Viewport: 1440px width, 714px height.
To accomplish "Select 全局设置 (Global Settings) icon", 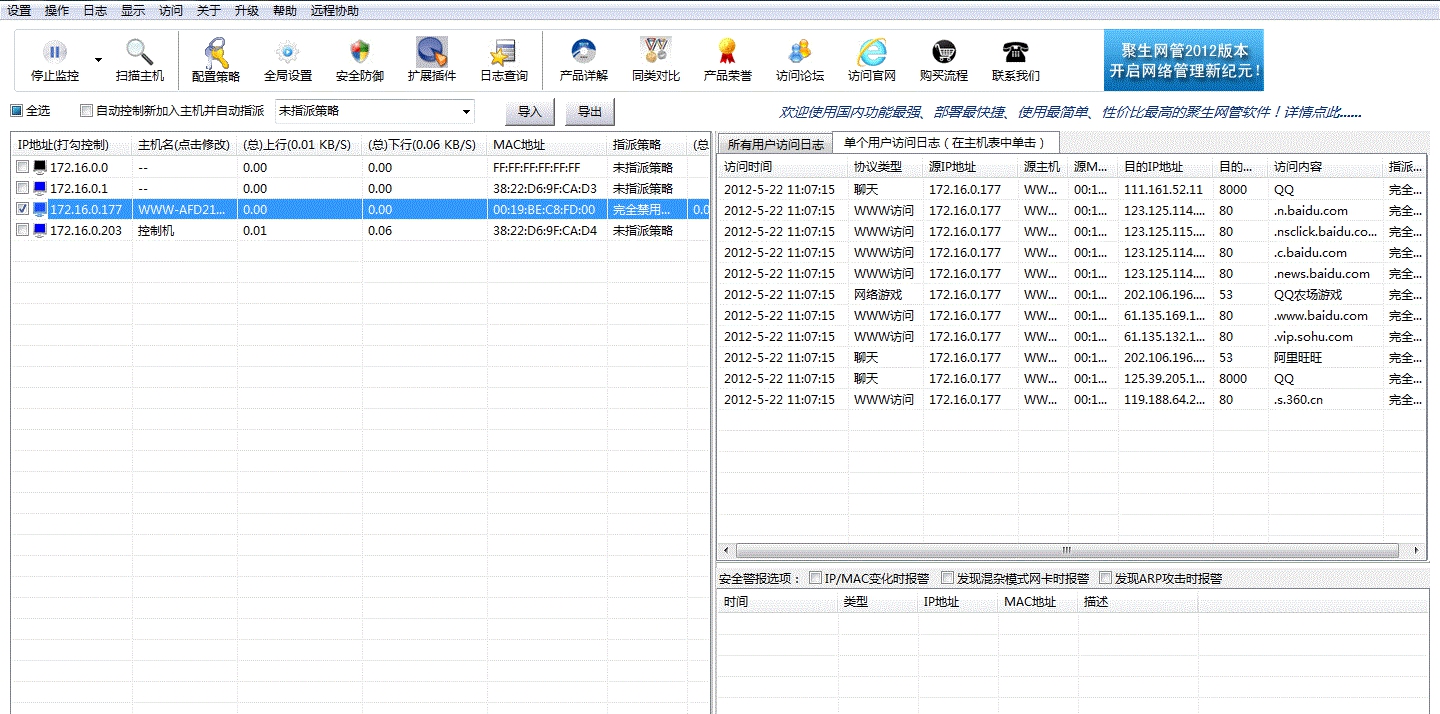I will point(286,59).
